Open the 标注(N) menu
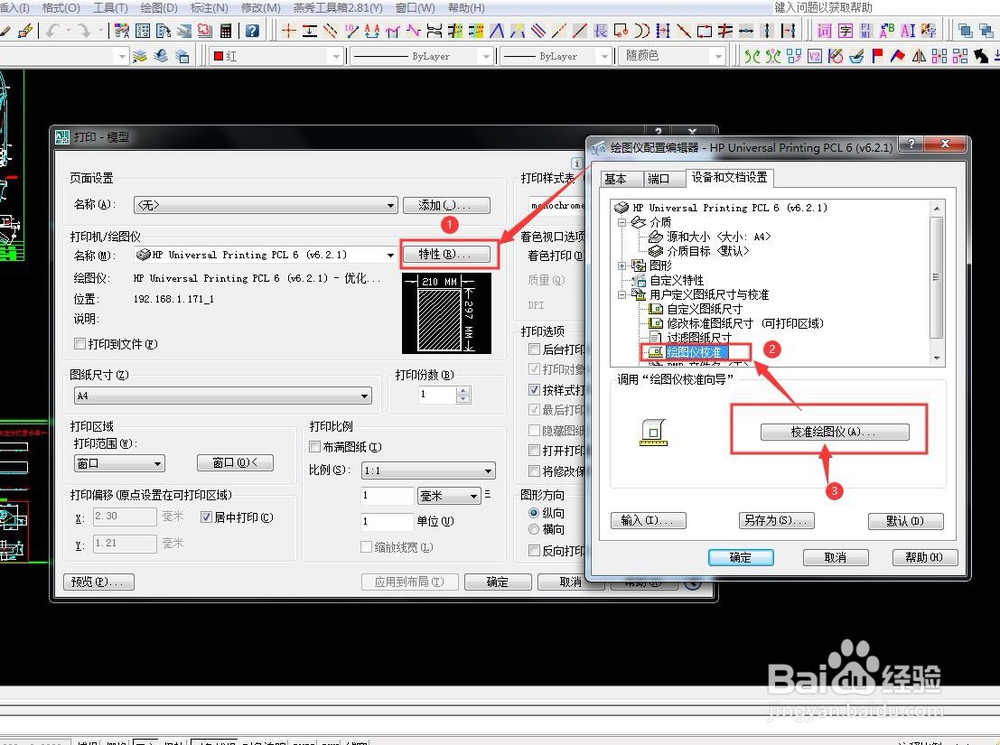Screen dimensions: 1000x745 pos(209,8)
